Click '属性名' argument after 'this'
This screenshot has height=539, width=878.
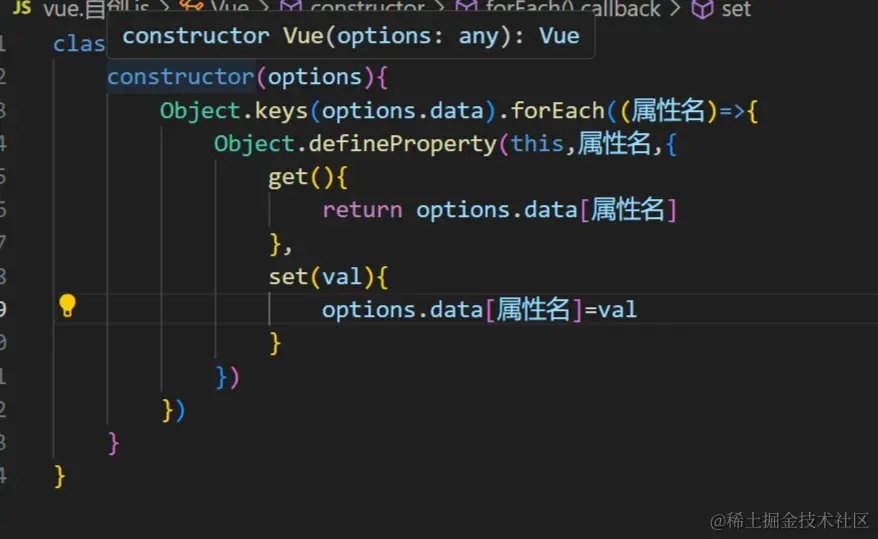[614, 144]
